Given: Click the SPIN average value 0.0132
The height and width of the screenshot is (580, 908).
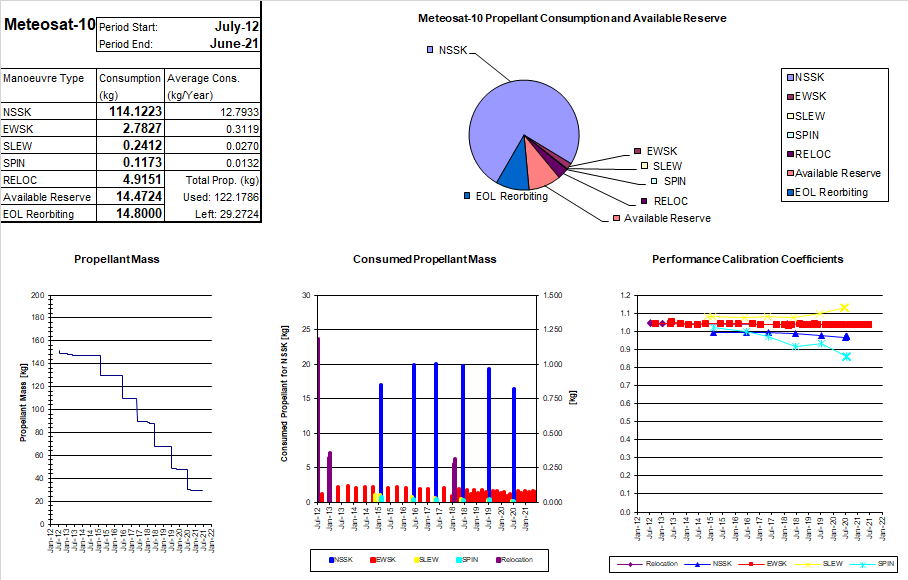Looking at the screenshot, I should pos(242,163).
